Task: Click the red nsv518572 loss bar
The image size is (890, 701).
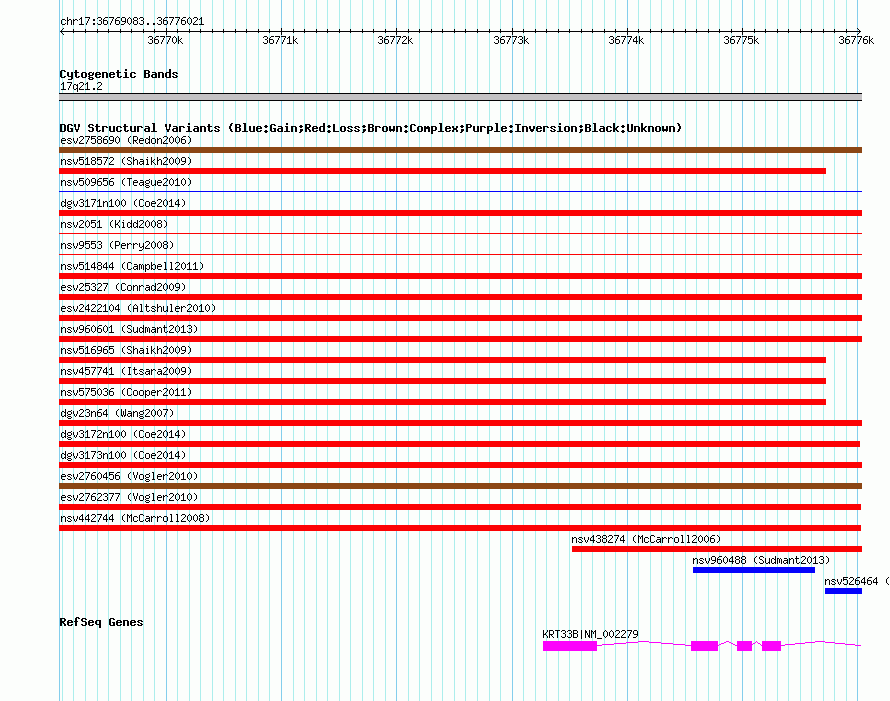Action: (x=442, y=171)
